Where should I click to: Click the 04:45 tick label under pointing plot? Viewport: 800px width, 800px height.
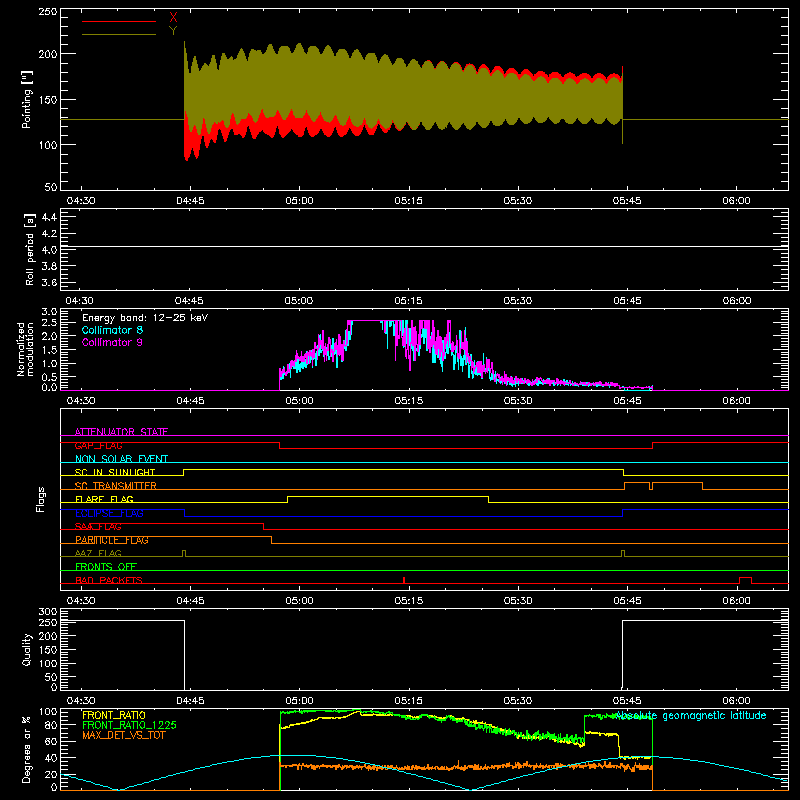click(x=190, y=201)
